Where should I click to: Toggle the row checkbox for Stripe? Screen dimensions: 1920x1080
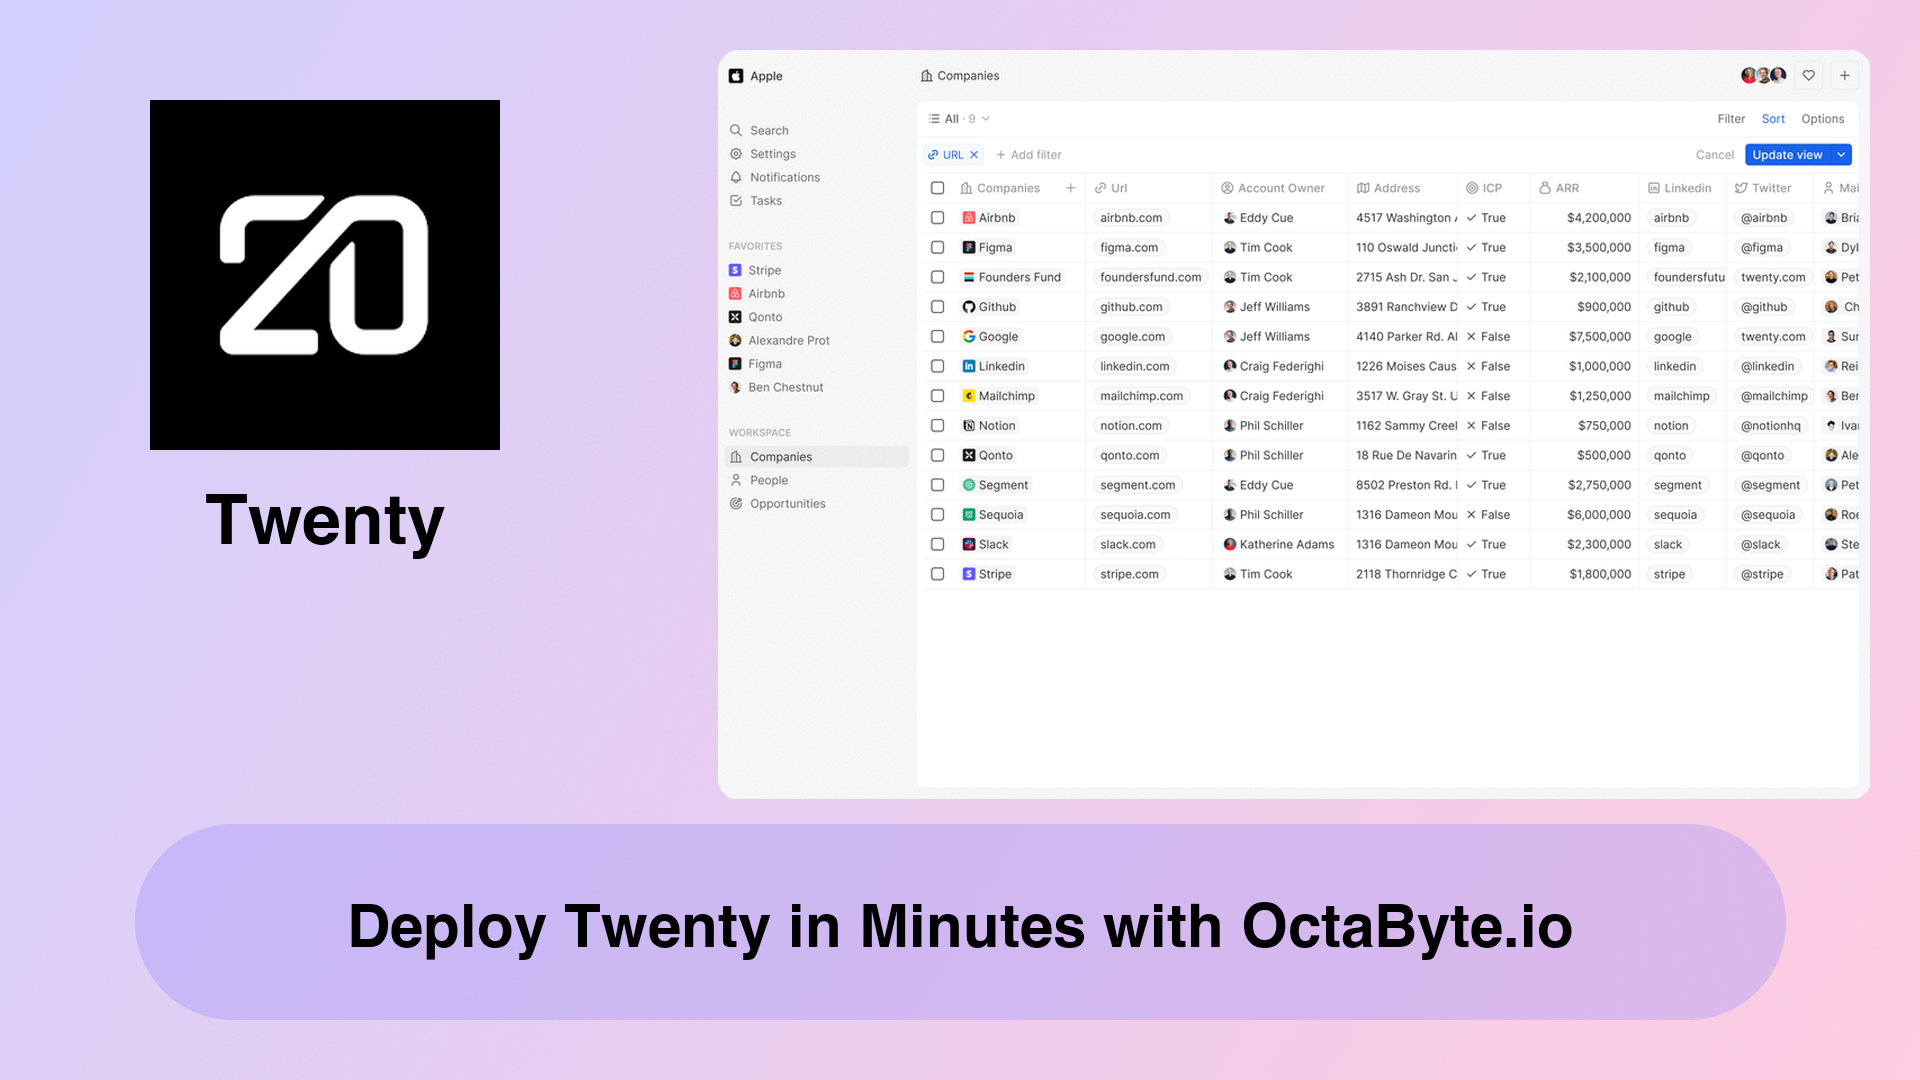click(x=938, y=574)
